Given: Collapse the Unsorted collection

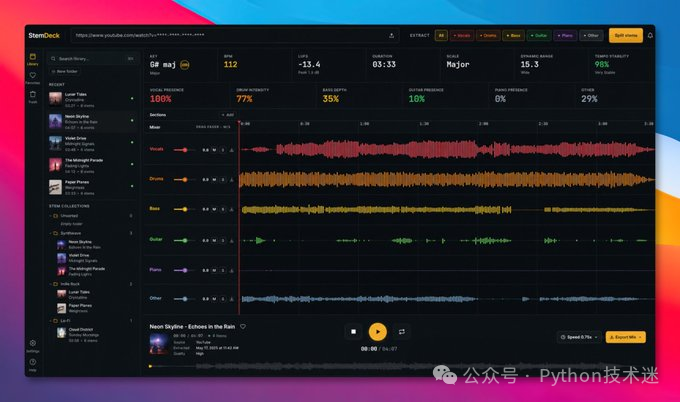Looking at the screenshot, I should (x=50, y=216).
